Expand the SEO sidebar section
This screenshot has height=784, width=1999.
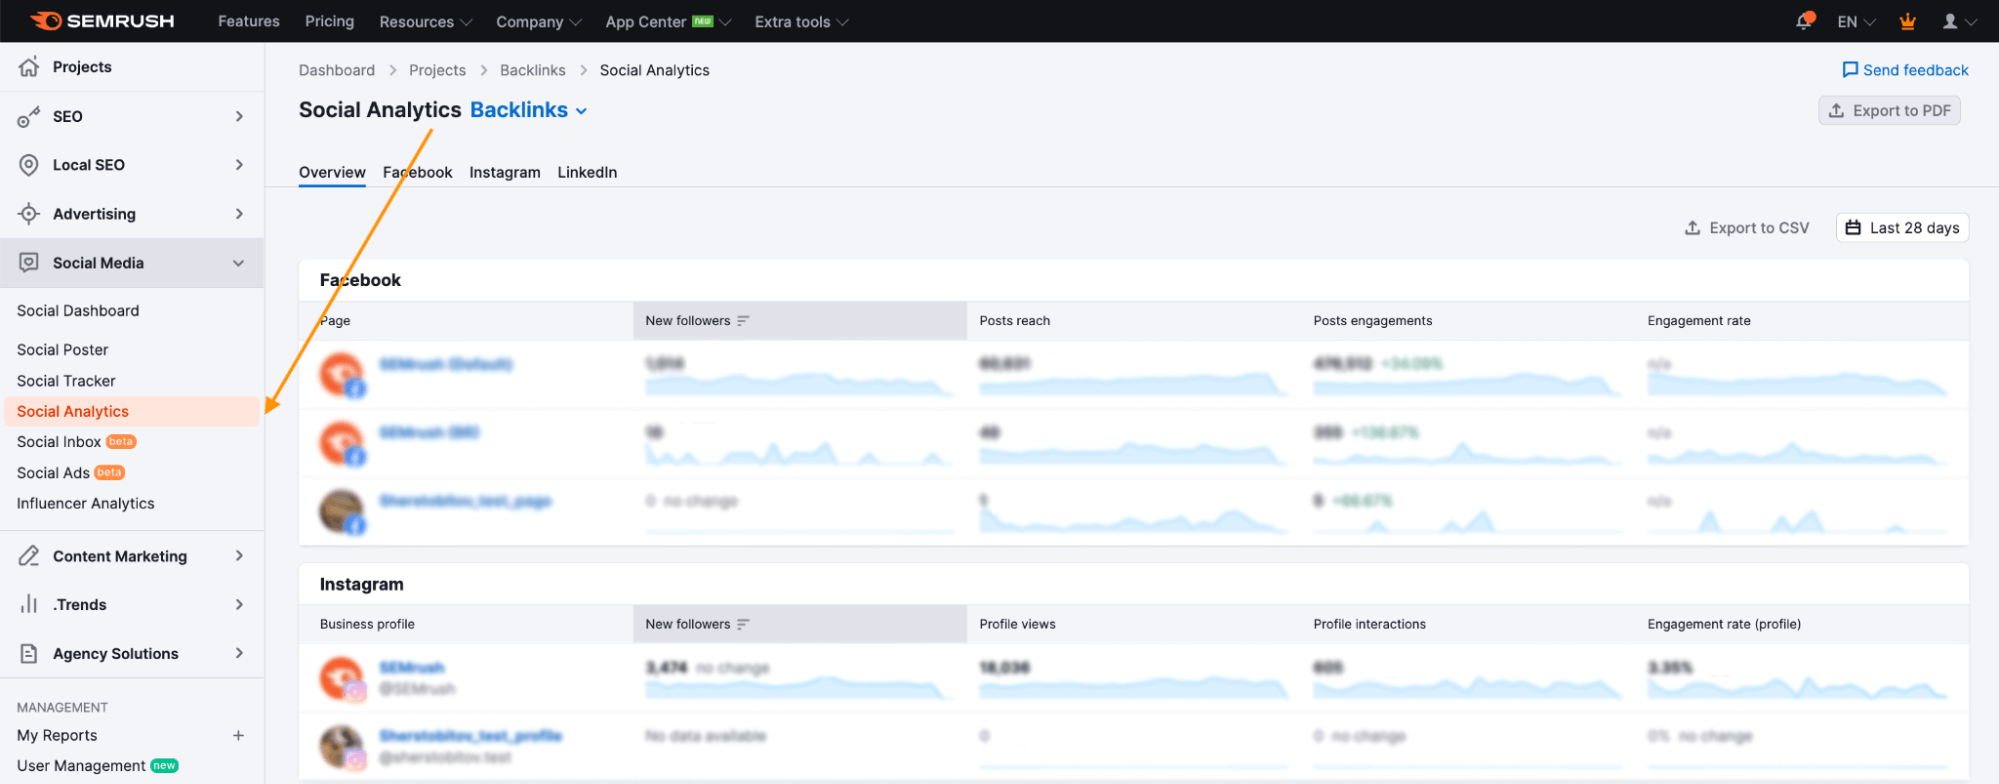(239, 117)
